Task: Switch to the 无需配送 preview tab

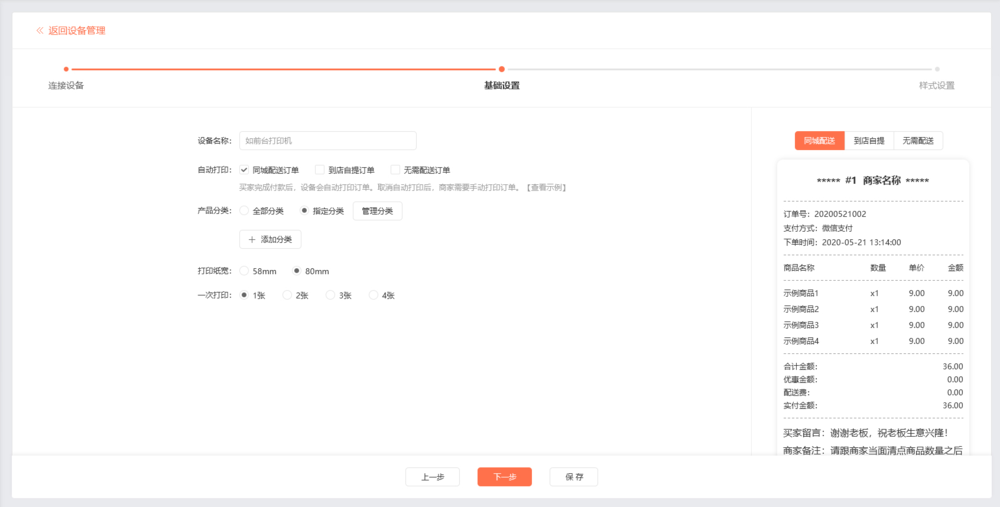Action: point(917,141)
